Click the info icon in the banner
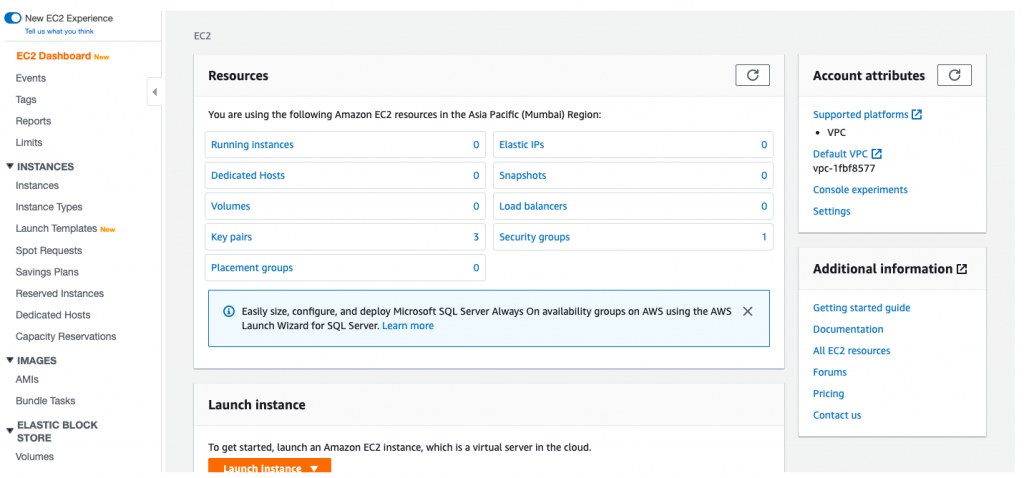The height and width of the screenshot is (478, 1024). 228,312
